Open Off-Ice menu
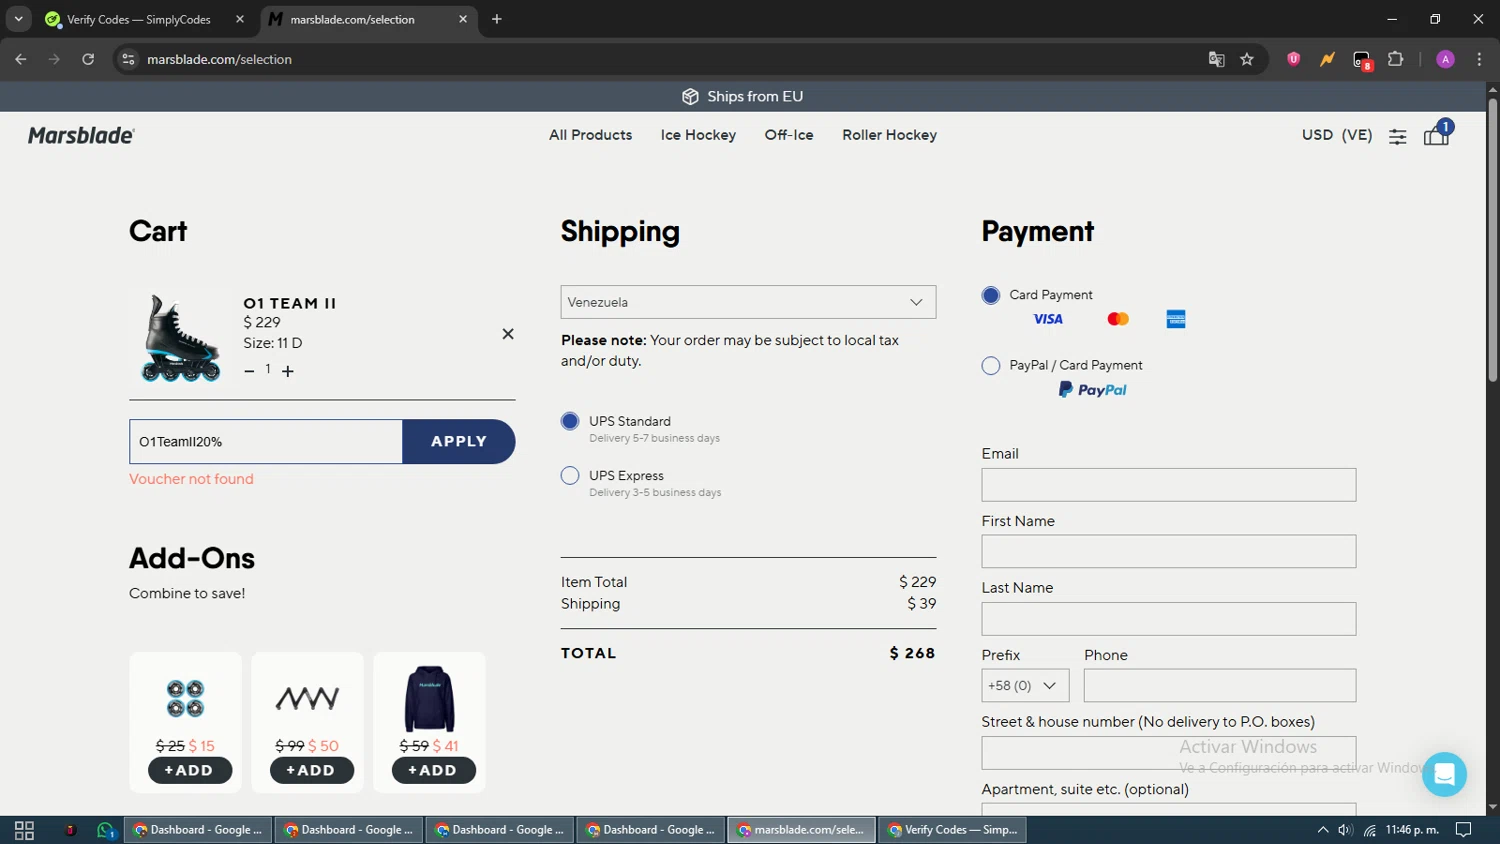Viewport: 1500px width, 844px height. point(789,135)
